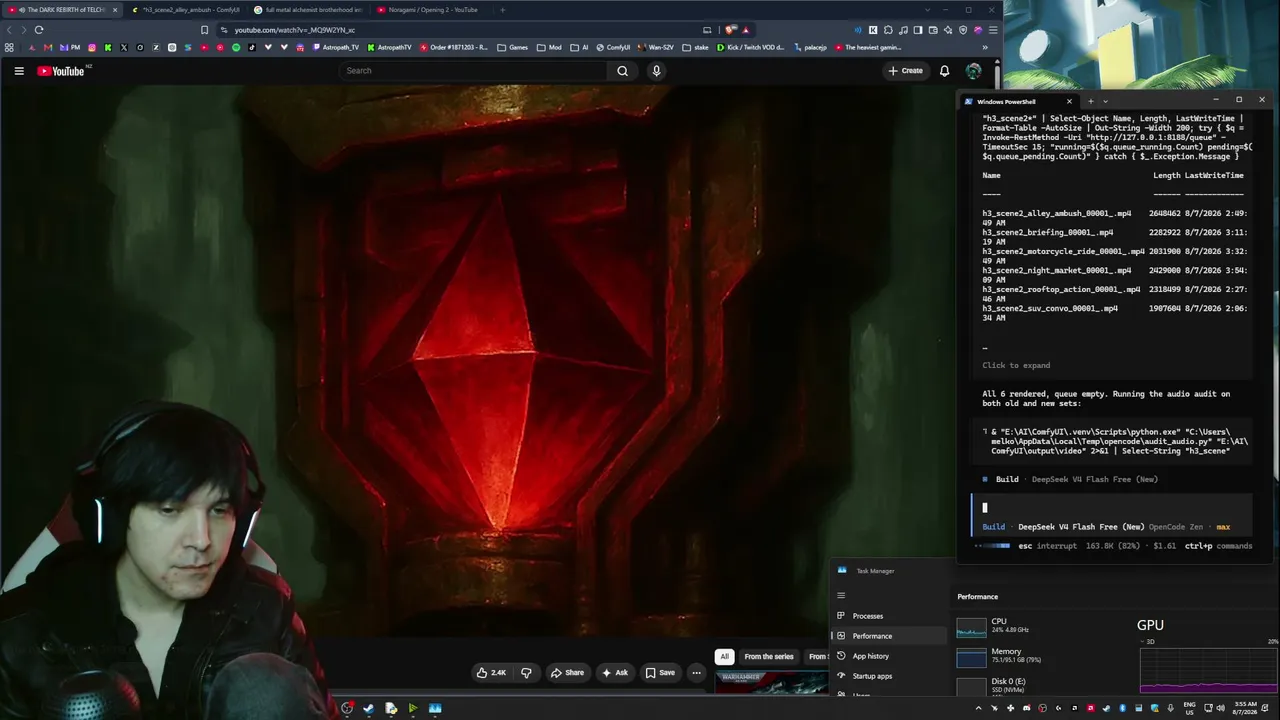Switch to full metal alchemist brotherhood tab
The width and height of the screenshot is (1280, 720).
[x=310, y=10]
